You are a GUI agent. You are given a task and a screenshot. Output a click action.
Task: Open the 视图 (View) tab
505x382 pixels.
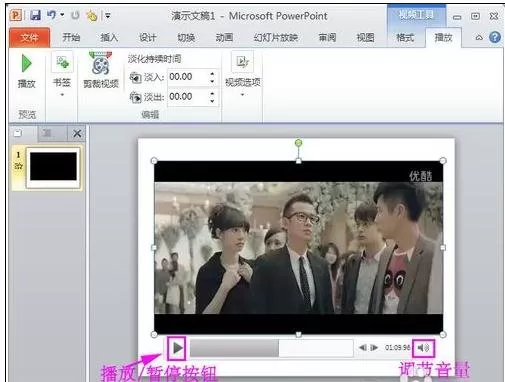(365, 37)
